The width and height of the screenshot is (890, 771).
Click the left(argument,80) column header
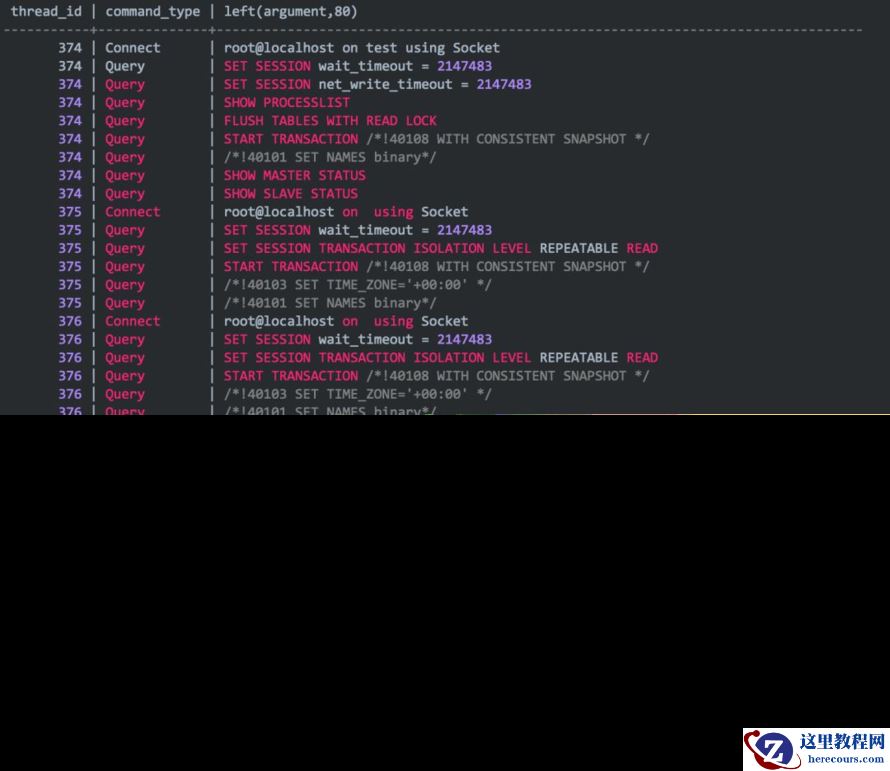click(x=291, y=11)
